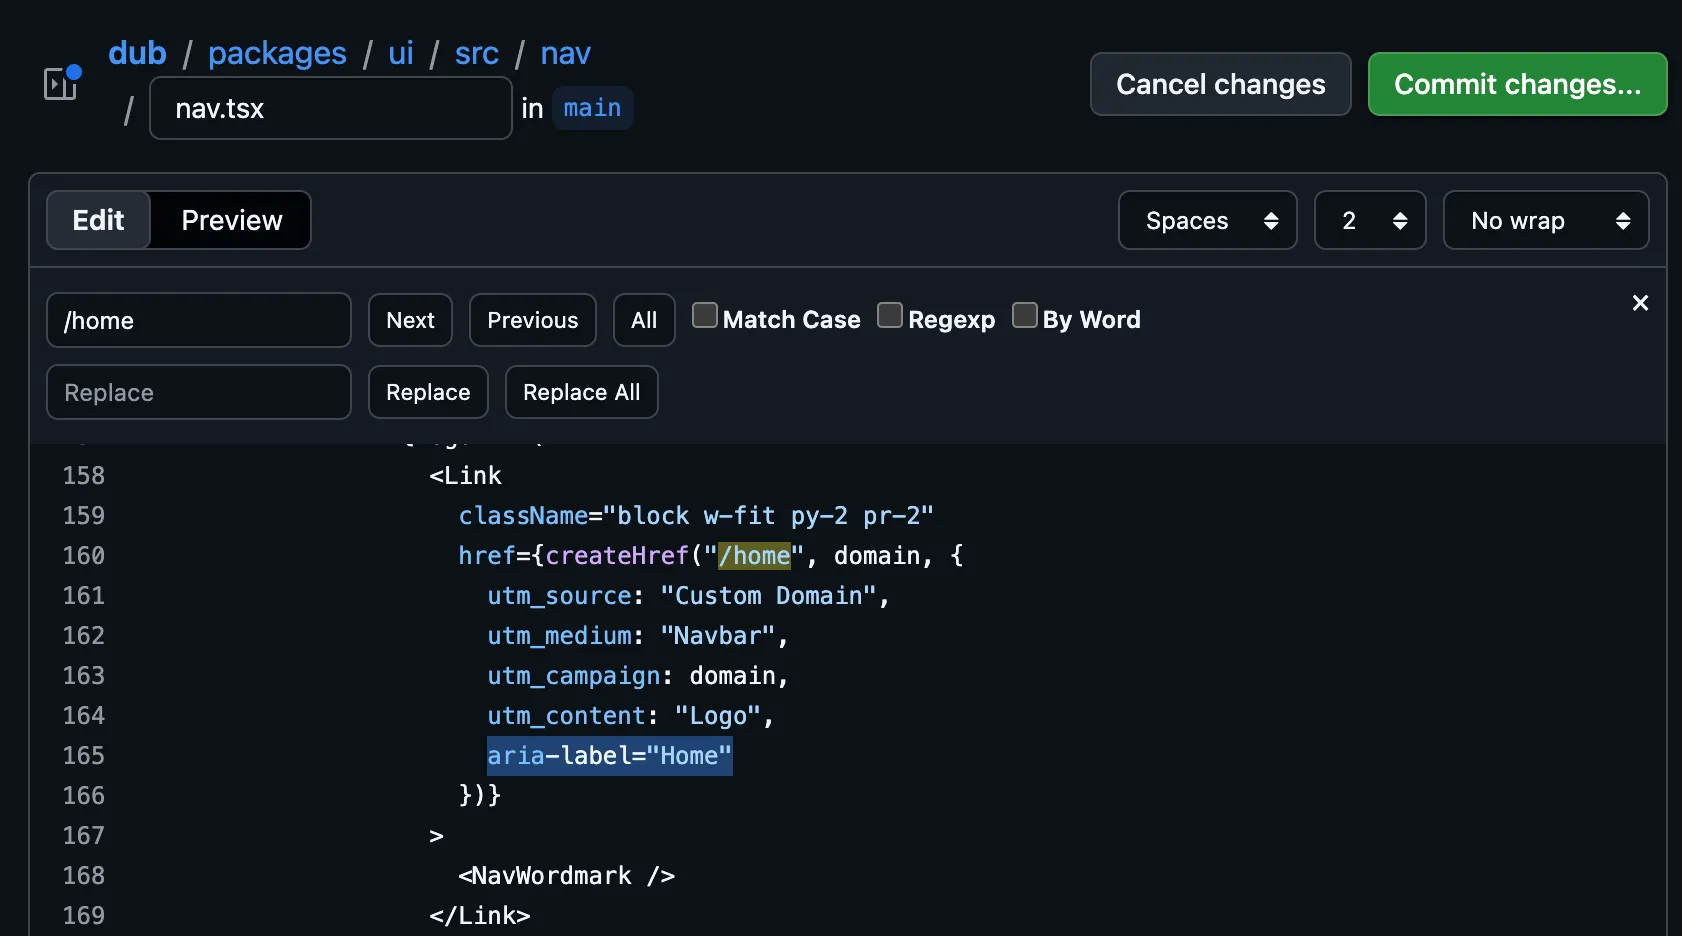Click the Commit changes button
The height and width of the screenshot is (936, 1682).
(x=1517, y=84)
